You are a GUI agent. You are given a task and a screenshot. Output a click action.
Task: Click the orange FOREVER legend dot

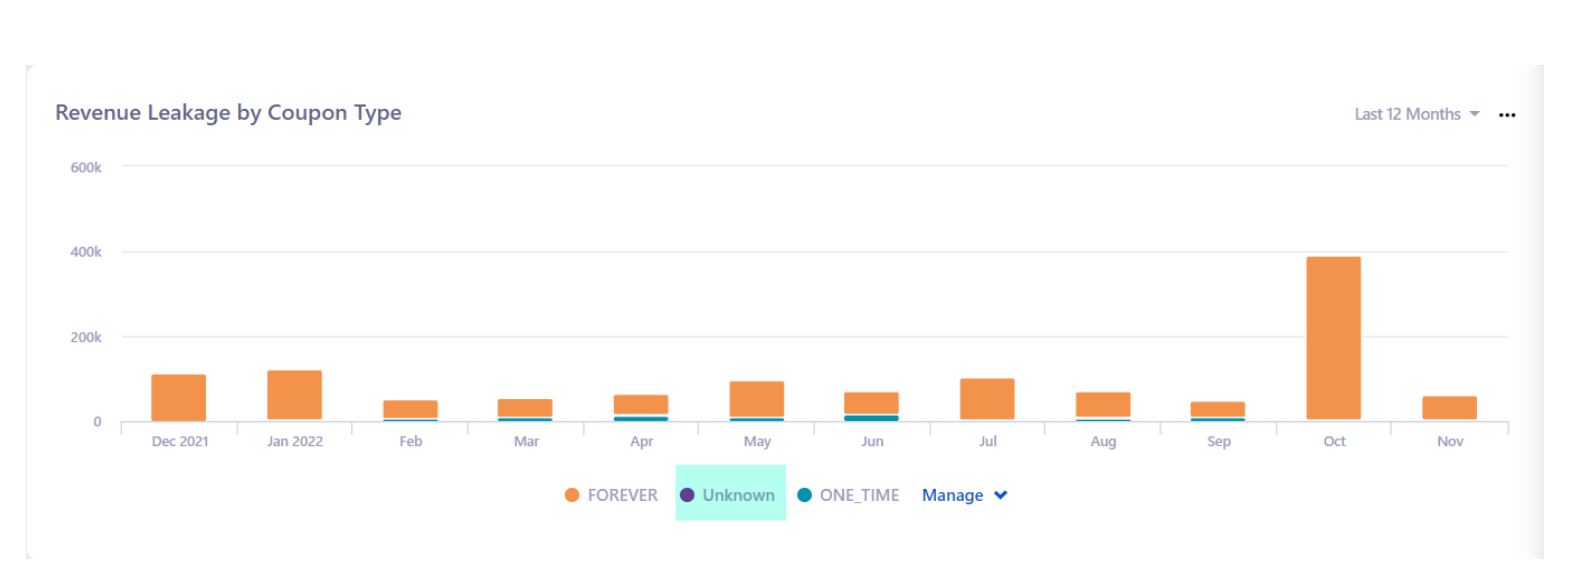pyautogui.click(x=572, y=495)
